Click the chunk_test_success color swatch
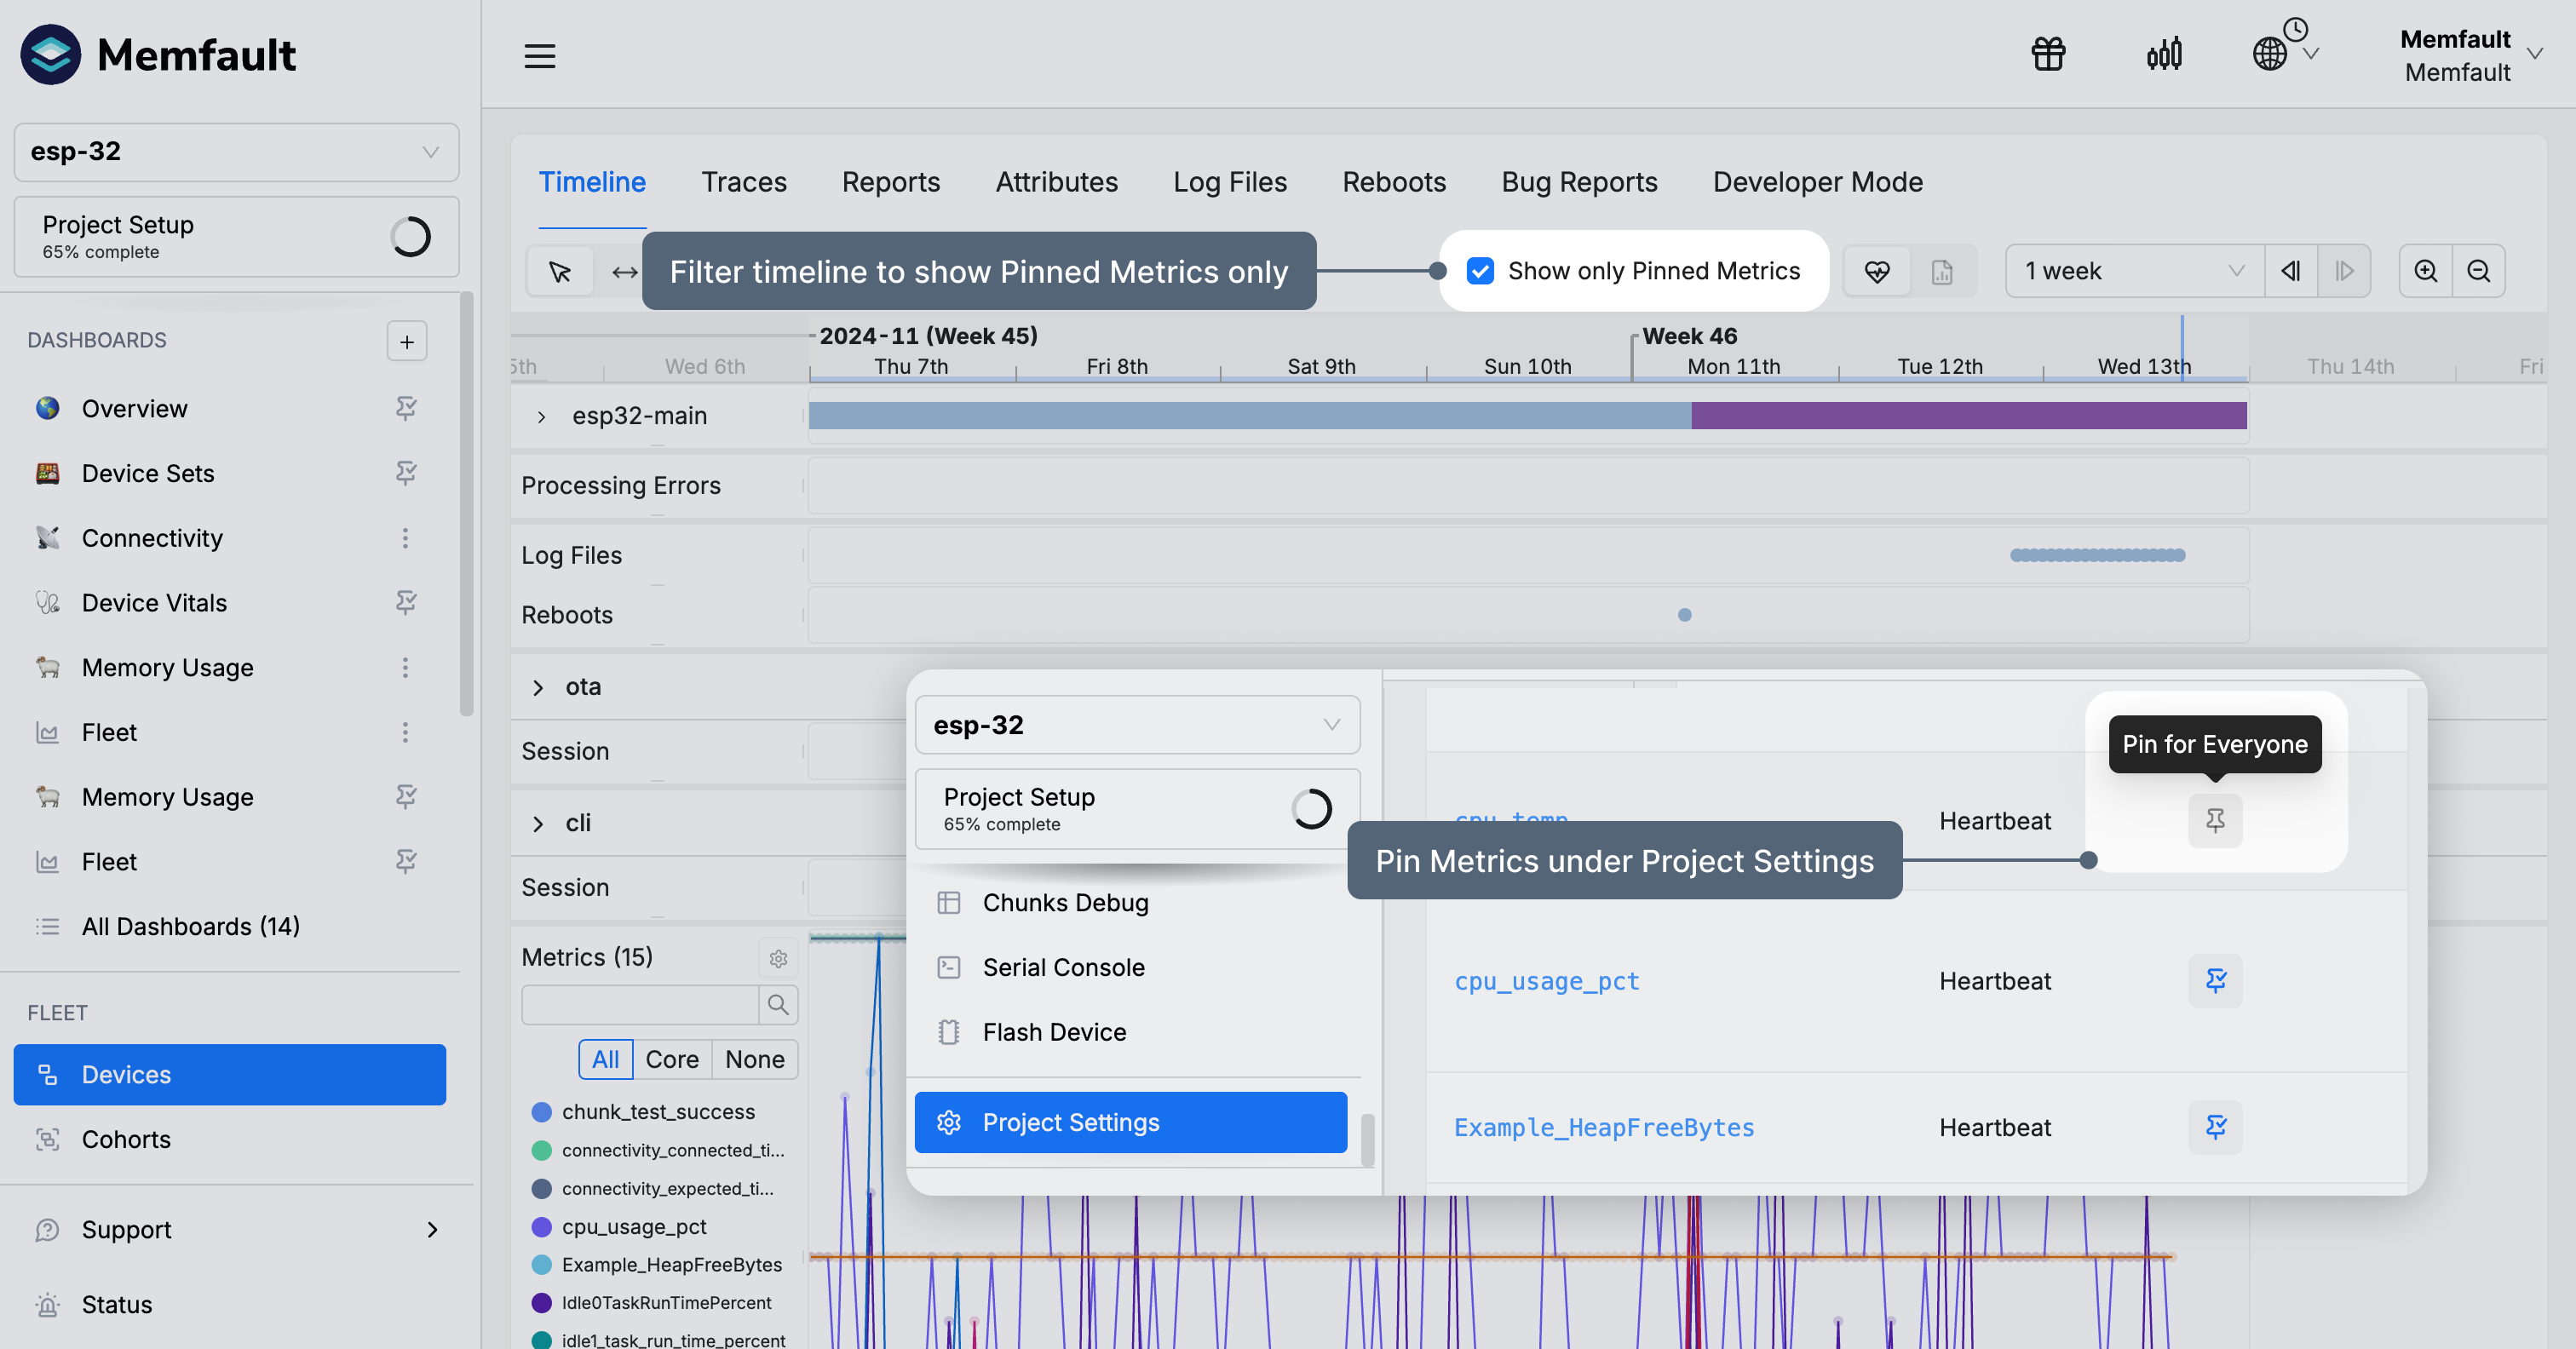This screenshot has width=2576, height=1349. pyautogui.click(x=542, y=1112)
